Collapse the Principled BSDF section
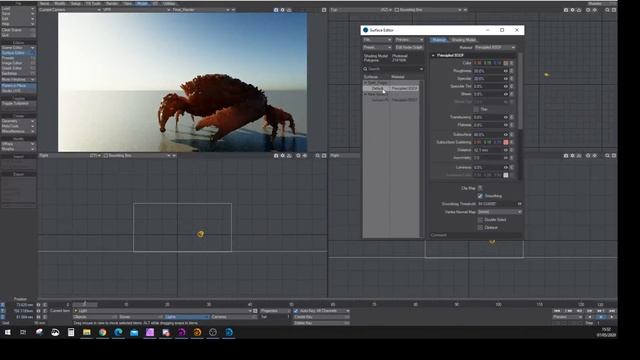The image size is (640, 360). click(433, 55)
